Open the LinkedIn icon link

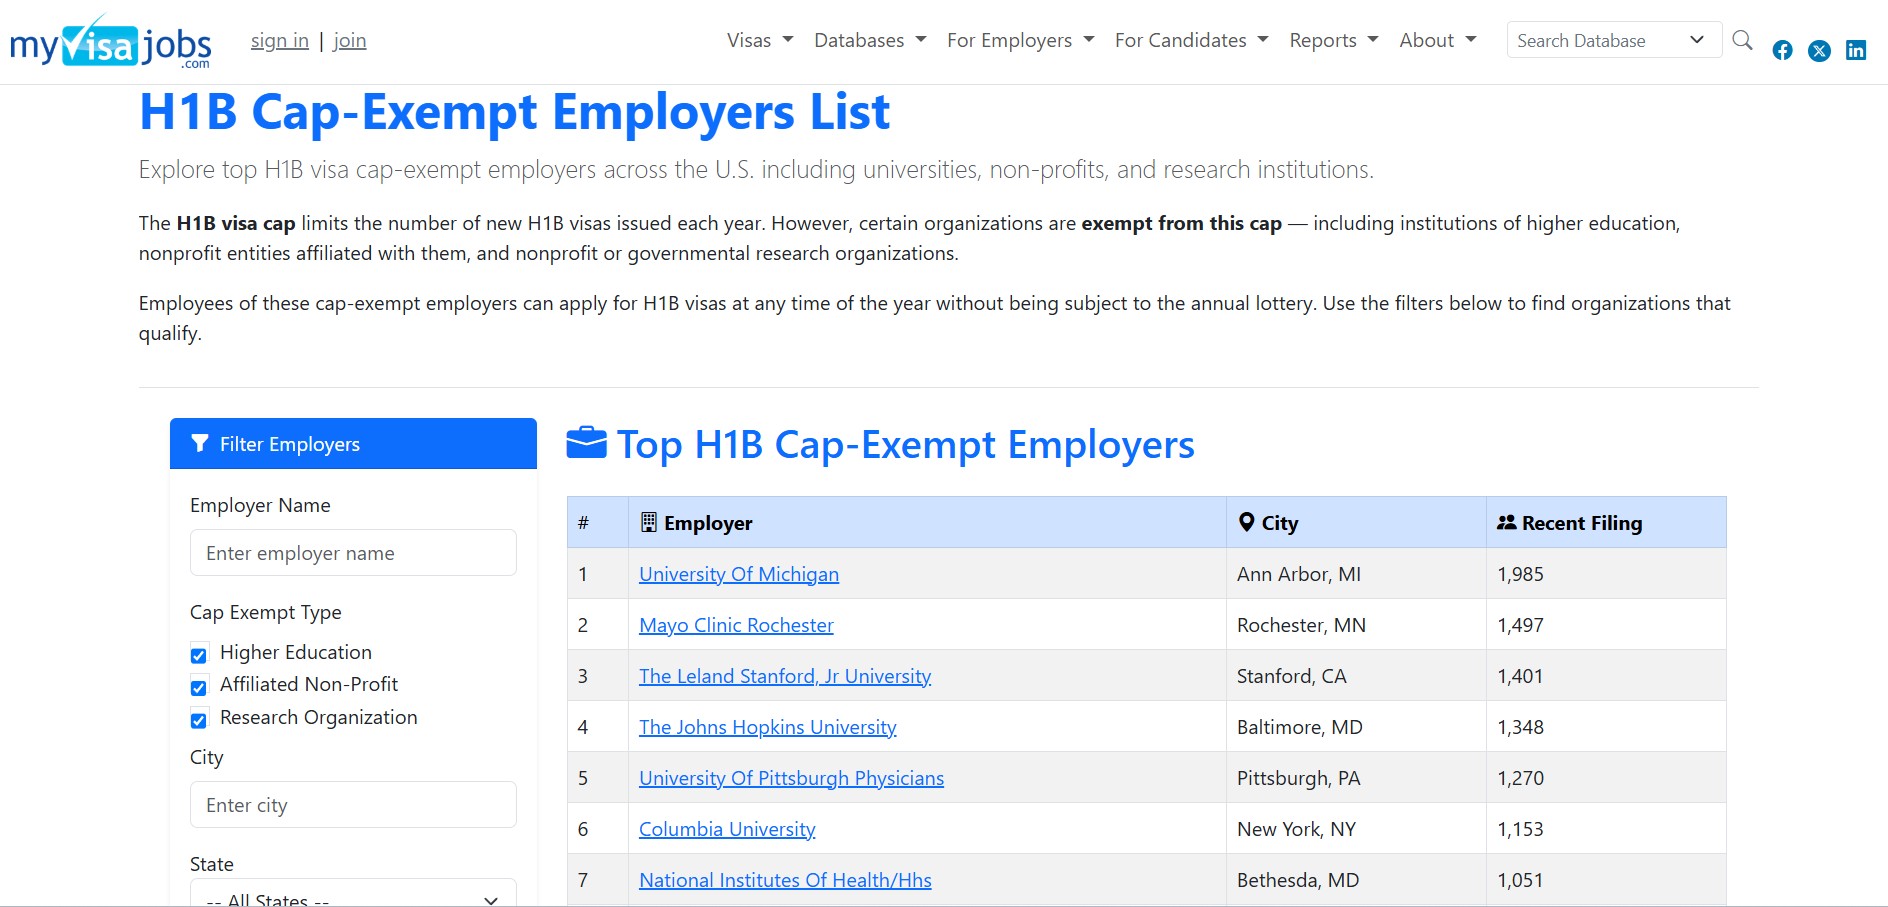point(1856,50)
